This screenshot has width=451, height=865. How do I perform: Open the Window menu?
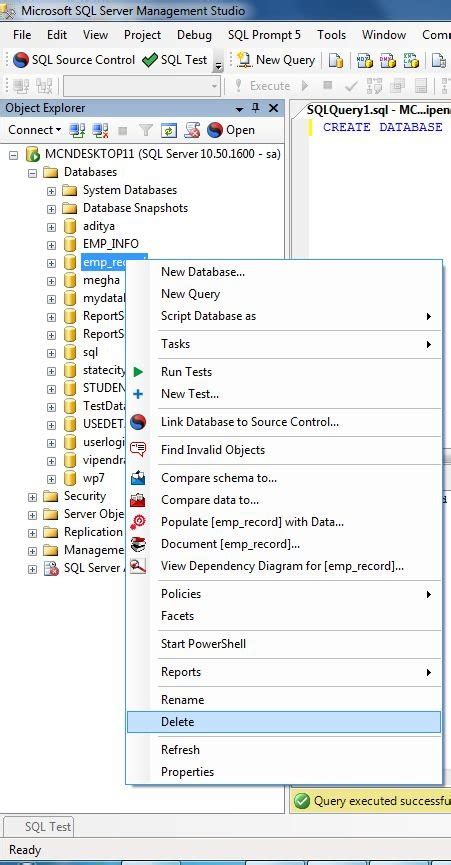(384, 35)
